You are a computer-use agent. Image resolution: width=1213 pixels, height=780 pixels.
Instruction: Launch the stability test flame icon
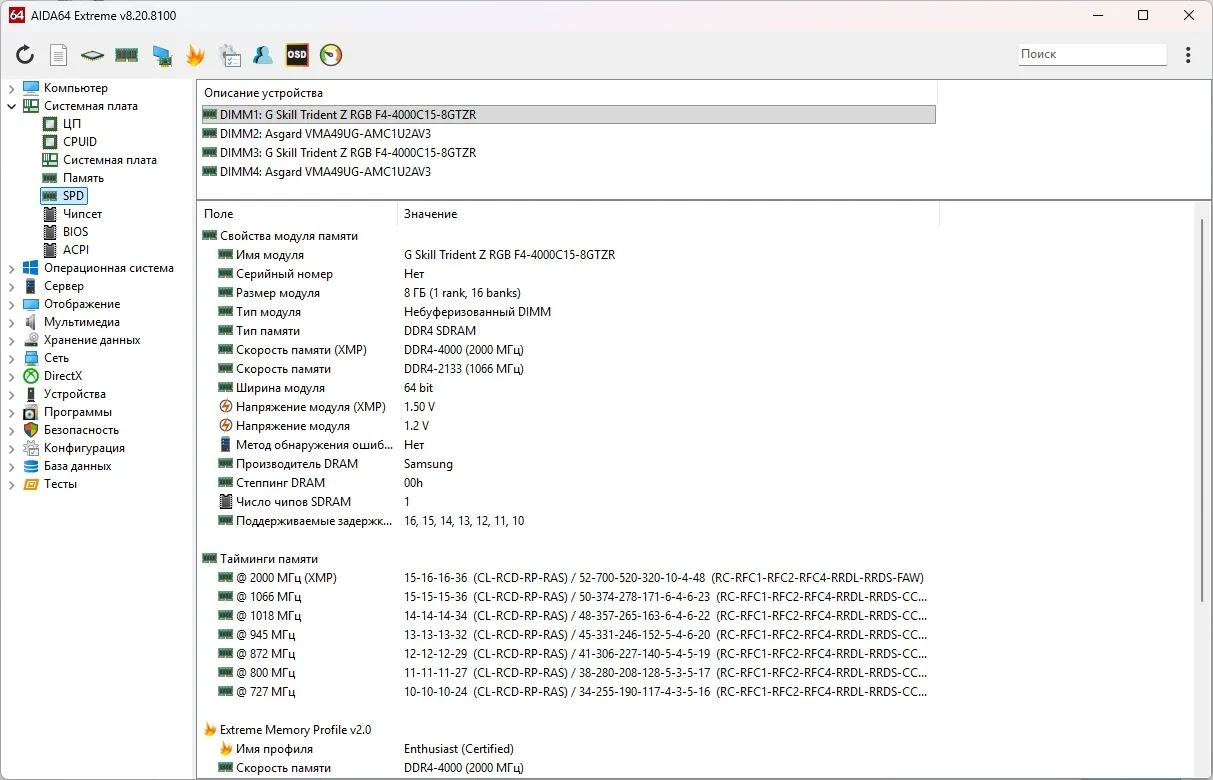pos(195,55)
